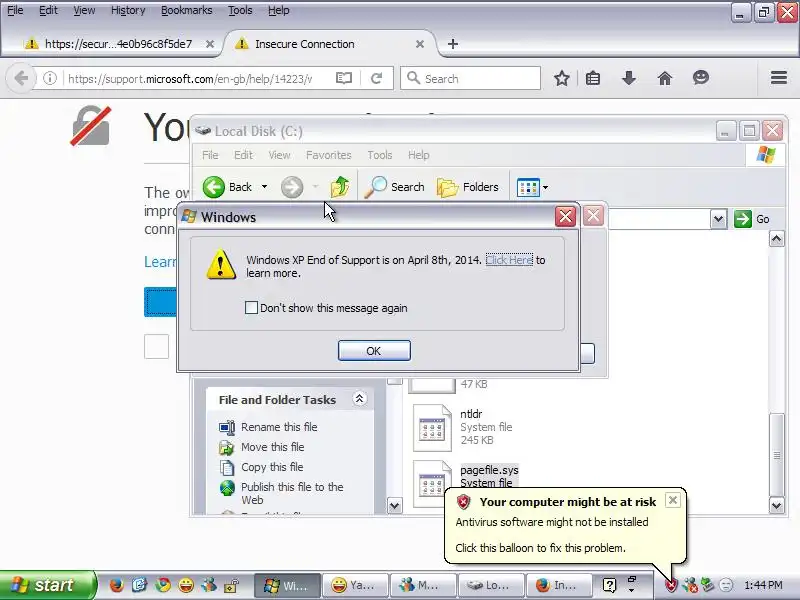Viewport: 800px width, 600px height.
Task: Open the Firefox History menu
Action: coord(128,10)
